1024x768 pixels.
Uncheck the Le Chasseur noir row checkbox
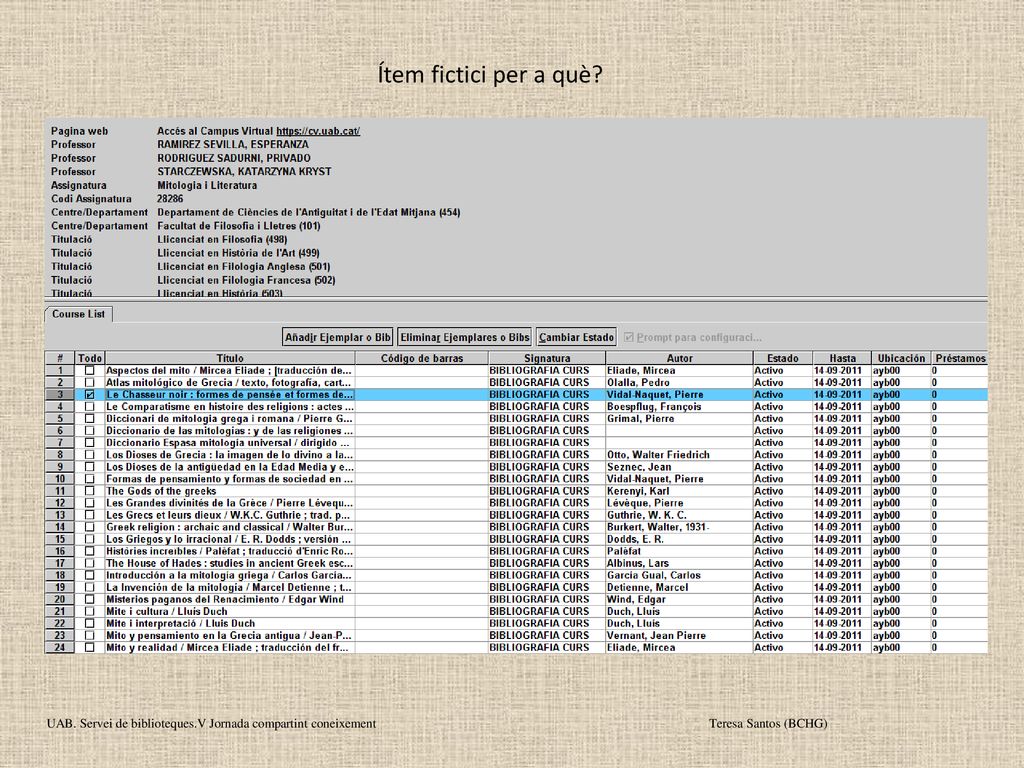[89, 394]
